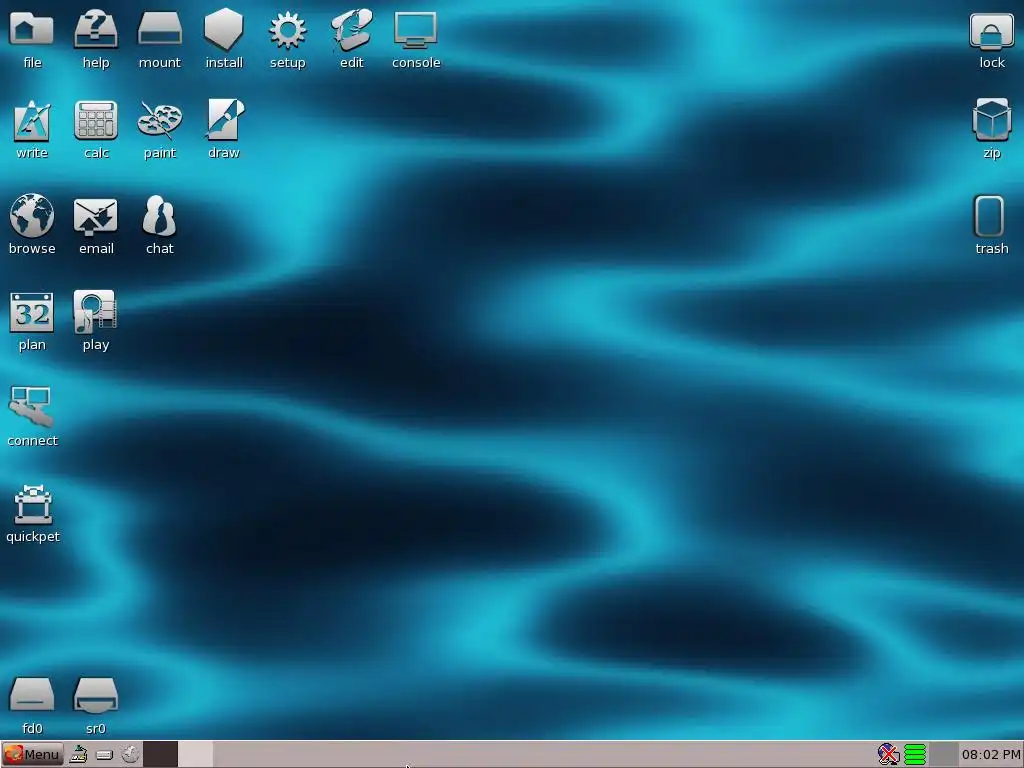Screen dimensions: 1024x768
Task: Click the globe browser icon in taskbar
Action: click(x=131, y=754)
